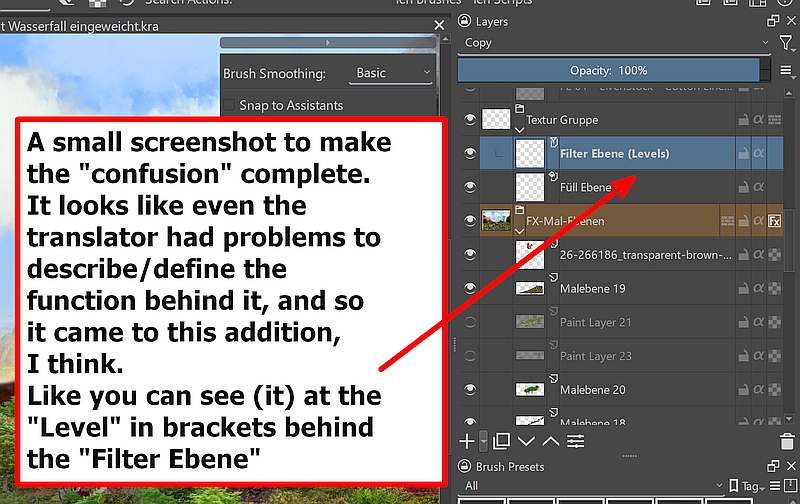Move the layer up with the chevron icon

point(551,441)
